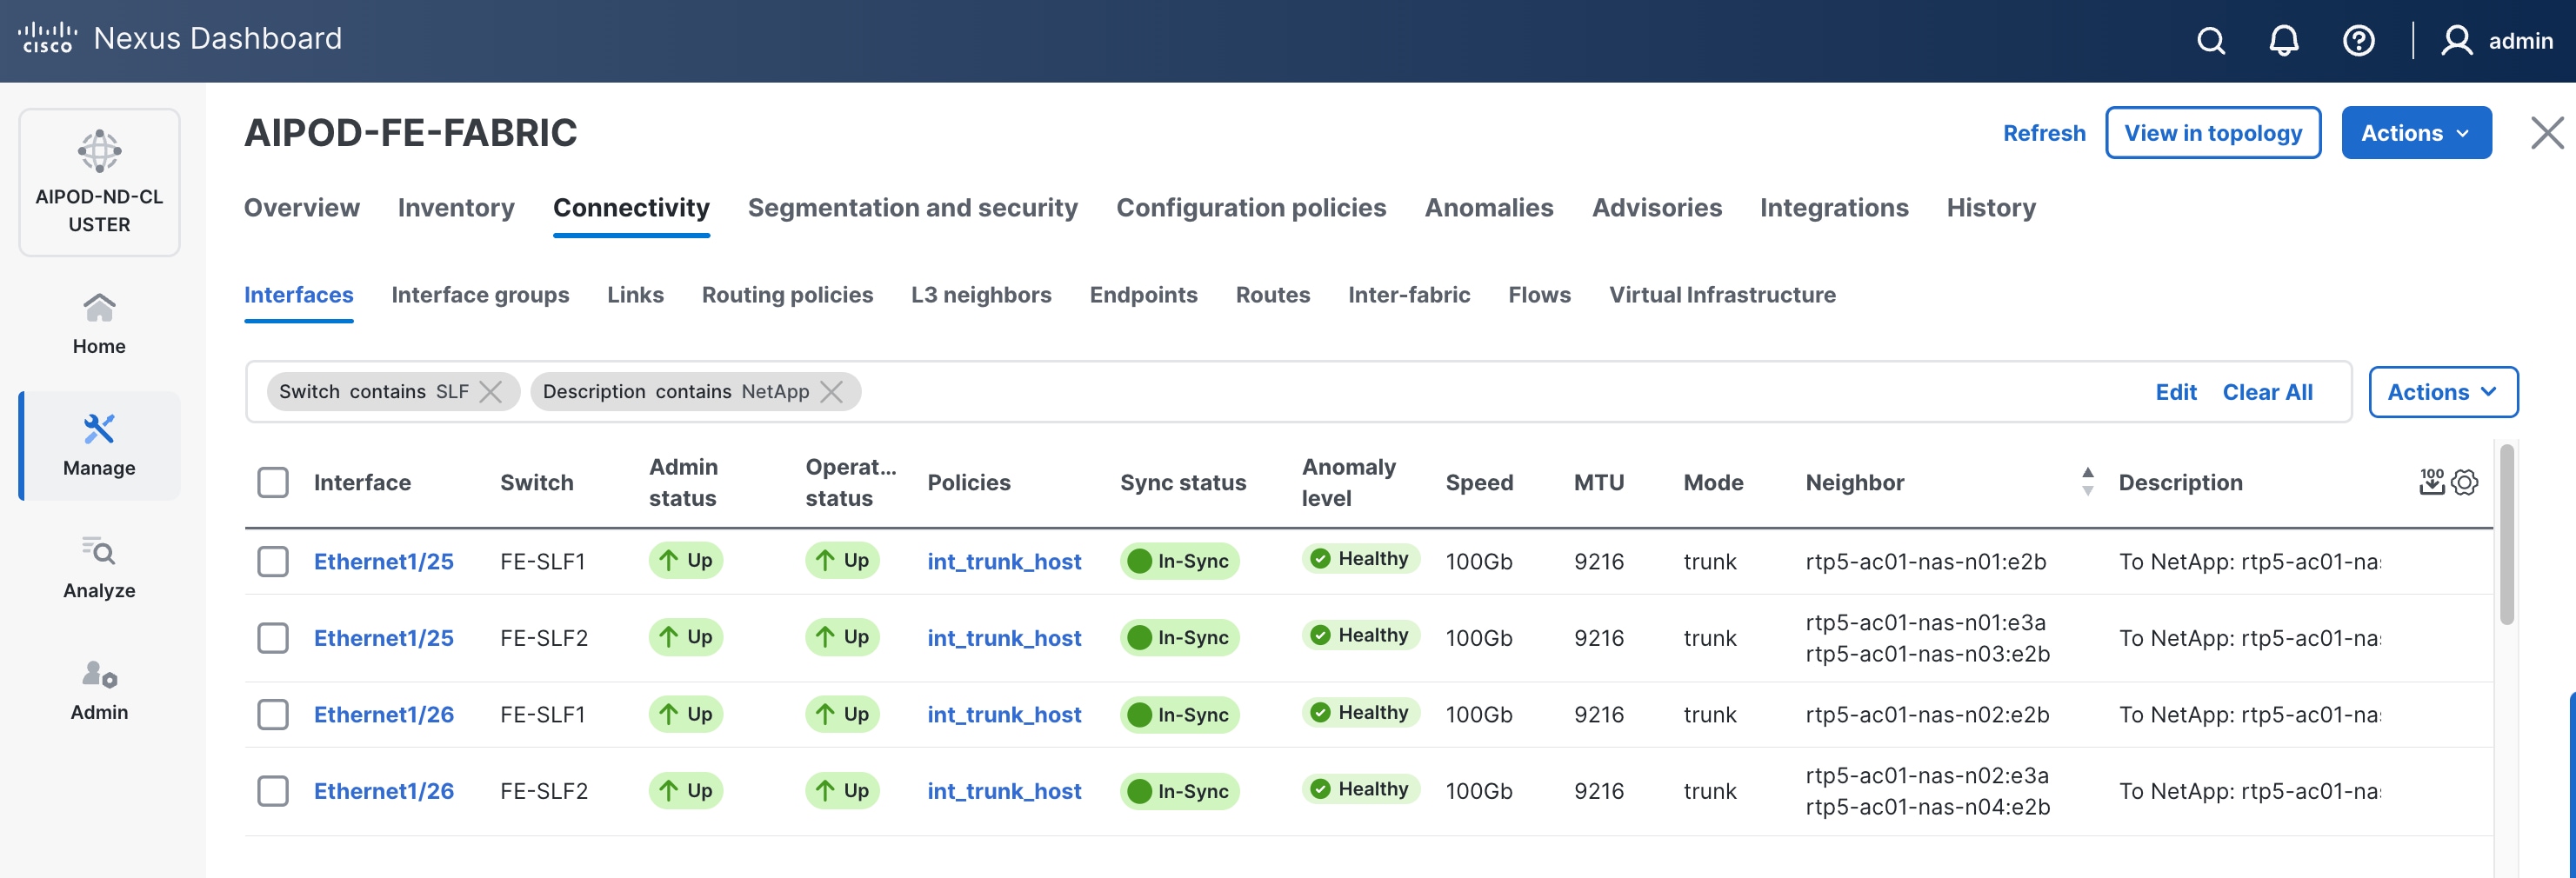Check the row checkbox for Ethernet1/25 on FE-SLF1
Viewport: 2576px width, 878px height.
point(272,561)
